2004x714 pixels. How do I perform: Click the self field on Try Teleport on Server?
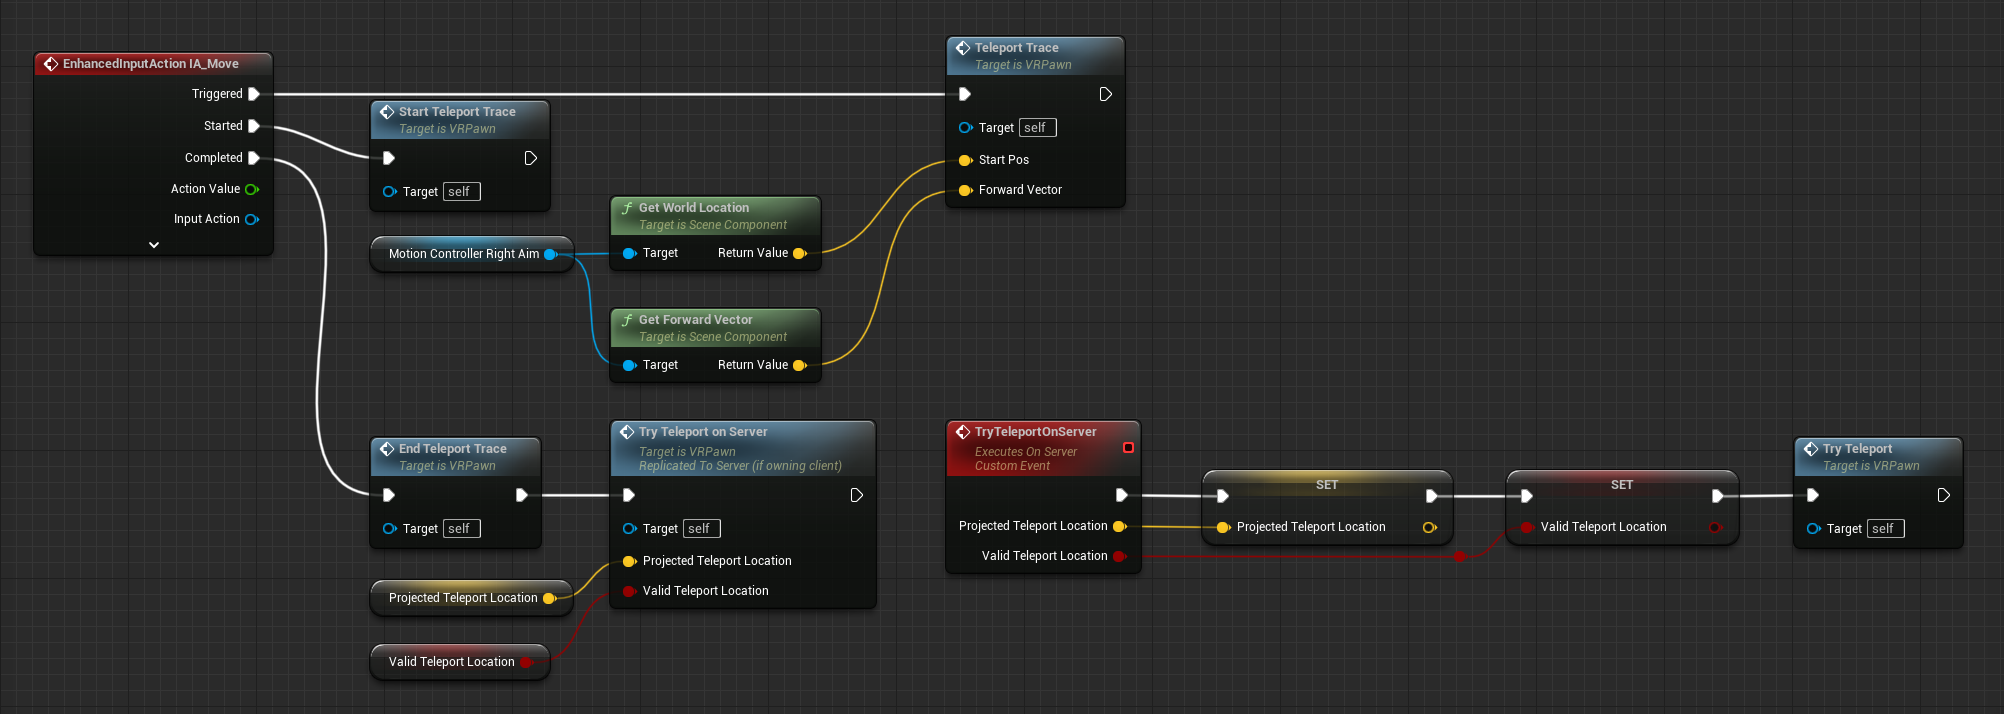pos(702,529)
